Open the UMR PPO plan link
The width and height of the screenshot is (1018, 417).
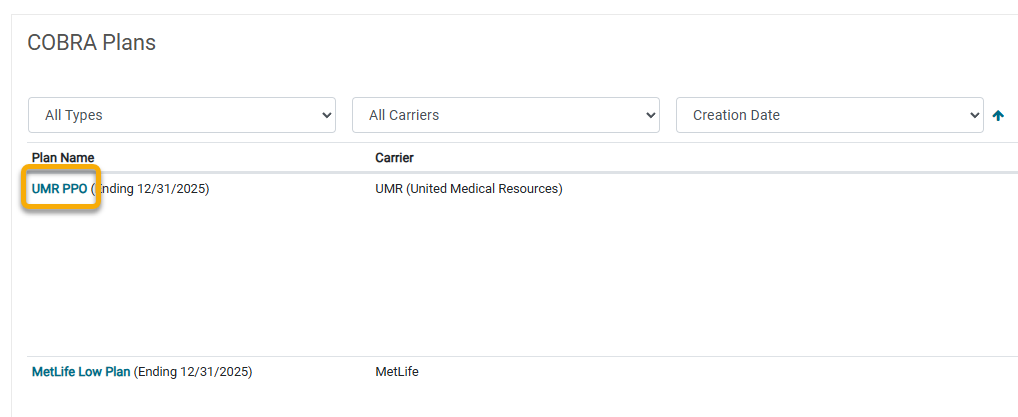(x=59, y=189)
